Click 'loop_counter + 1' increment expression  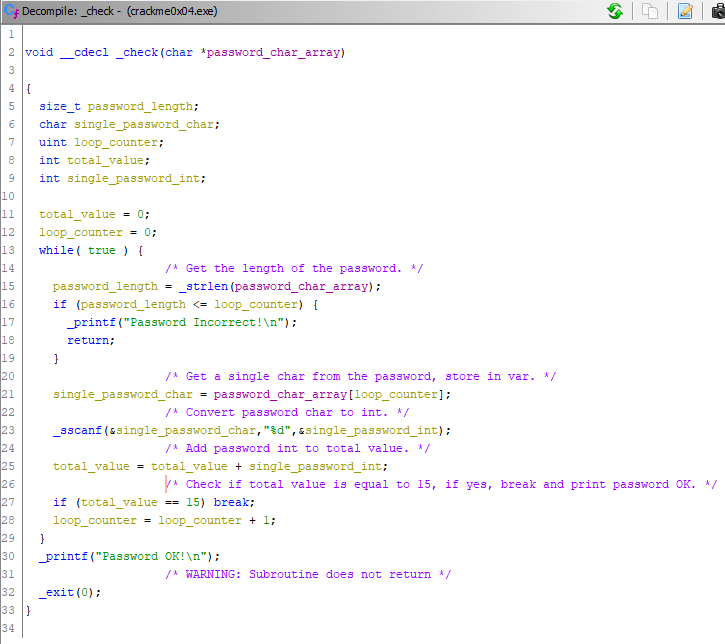214,521
